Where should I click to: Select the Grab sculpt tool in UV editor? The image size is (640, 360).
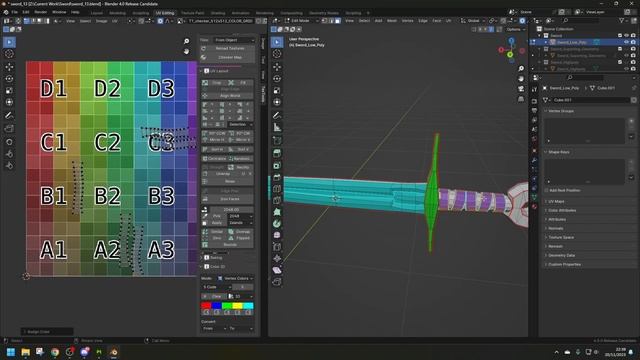(x=9, y=142)
